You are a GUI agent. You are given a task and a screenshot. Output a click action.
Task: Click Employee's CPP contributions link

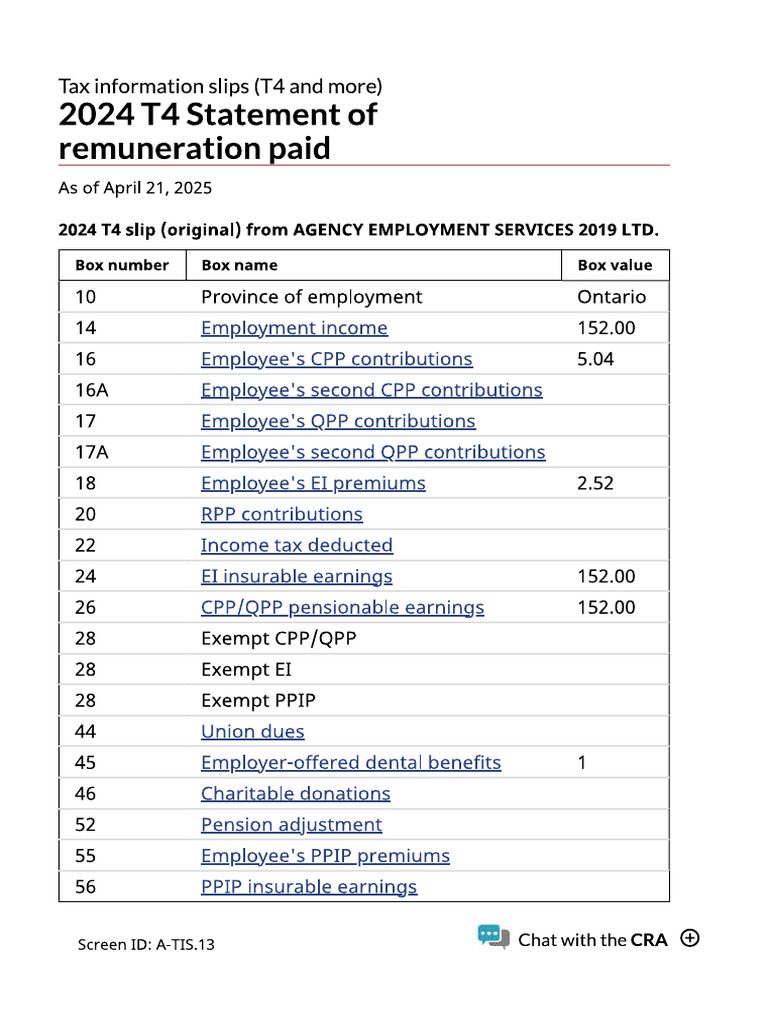pyautogui.click(x=336, y=359)
